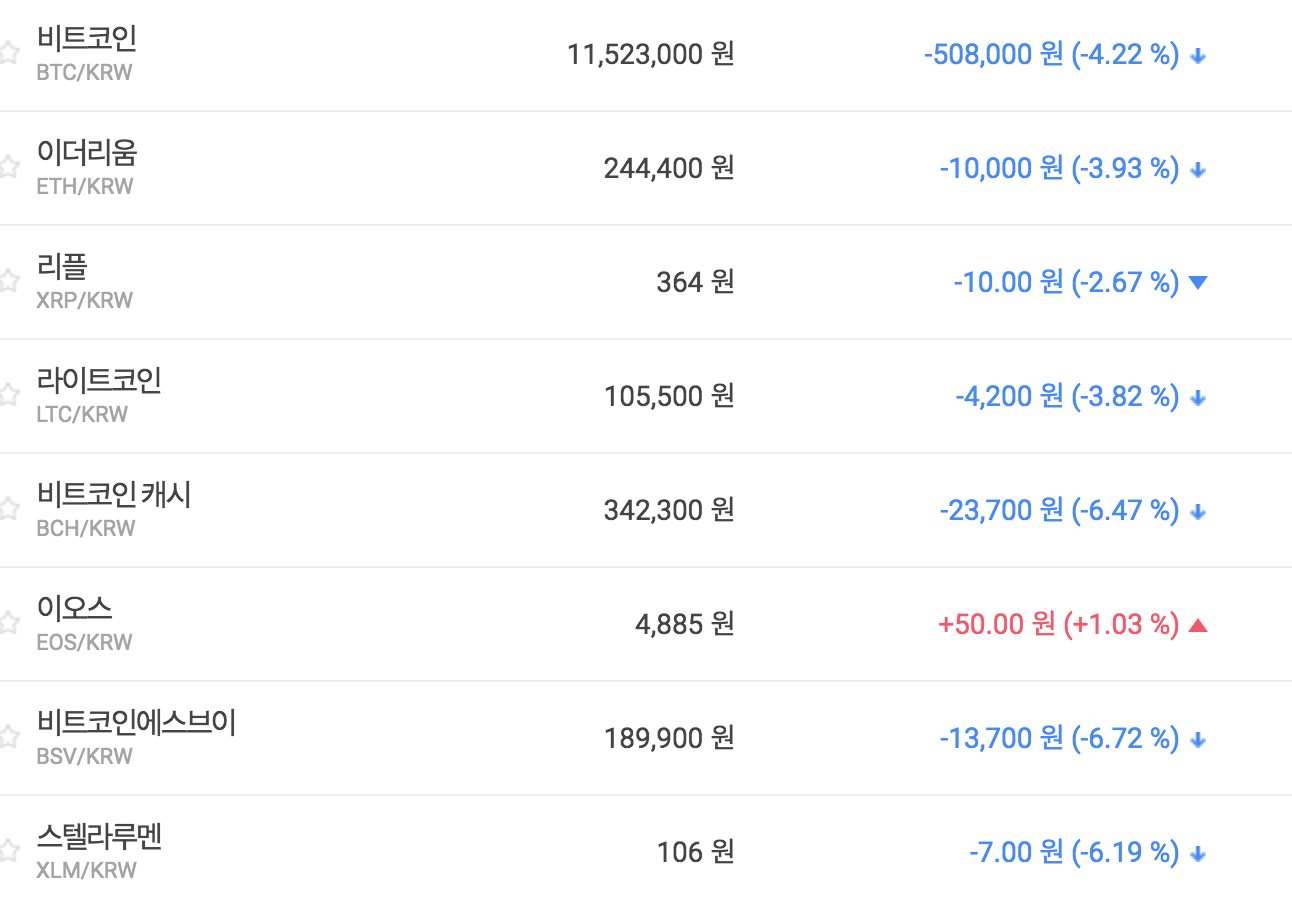Open the 라이트코인 coin name
Screen dimensions: 1292x908
[x=99, y=381]
